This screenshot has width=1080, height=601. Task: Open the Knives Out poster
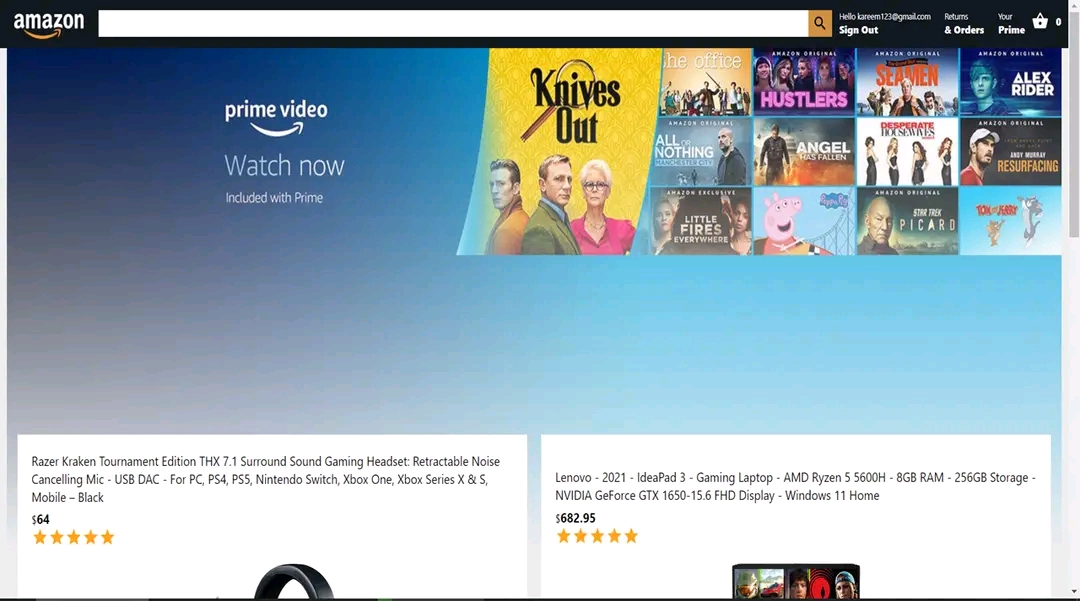(x=559, y=151)
